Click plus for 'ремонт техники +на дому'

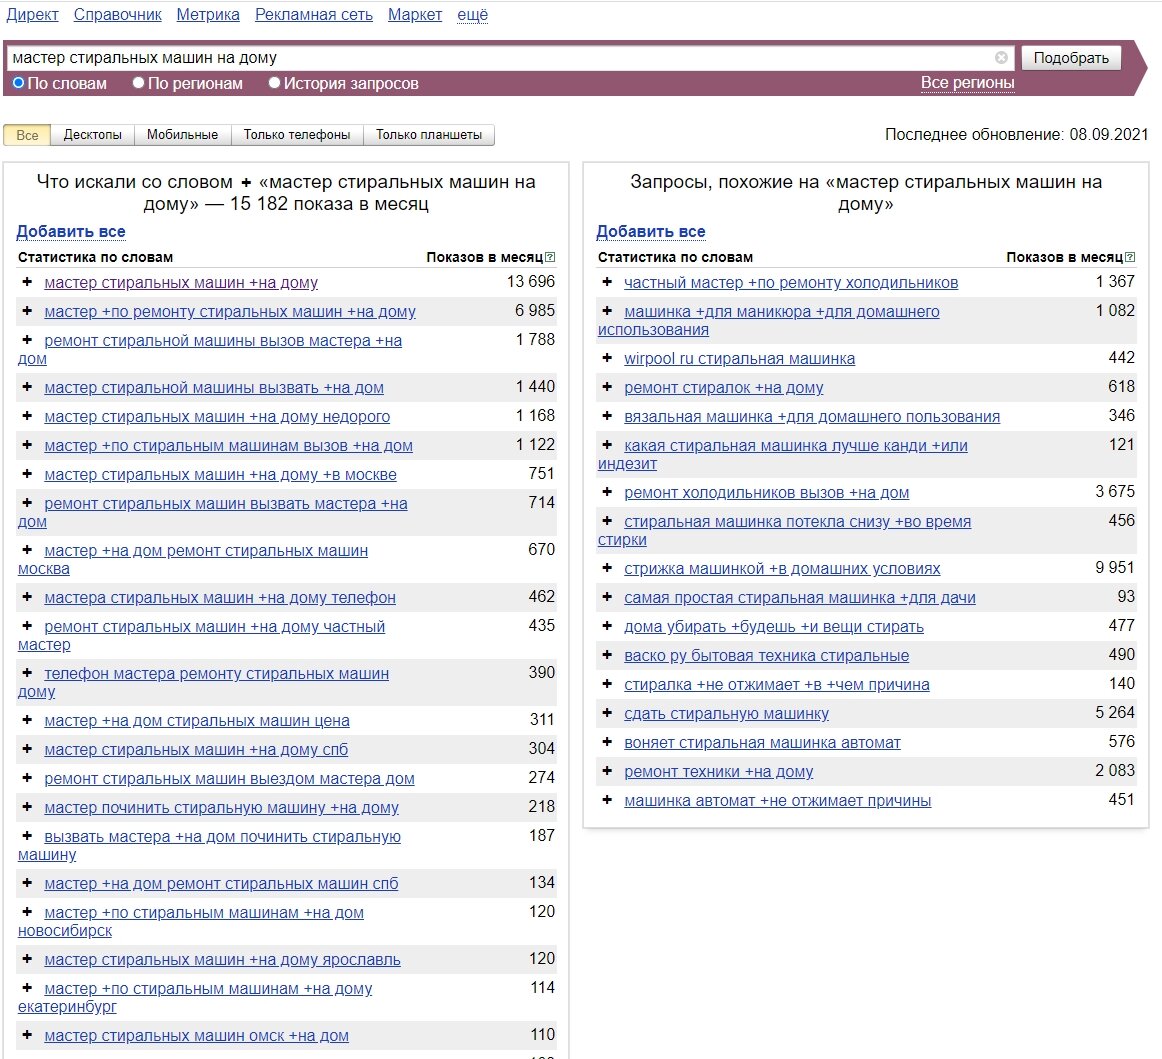click(608, 771)
